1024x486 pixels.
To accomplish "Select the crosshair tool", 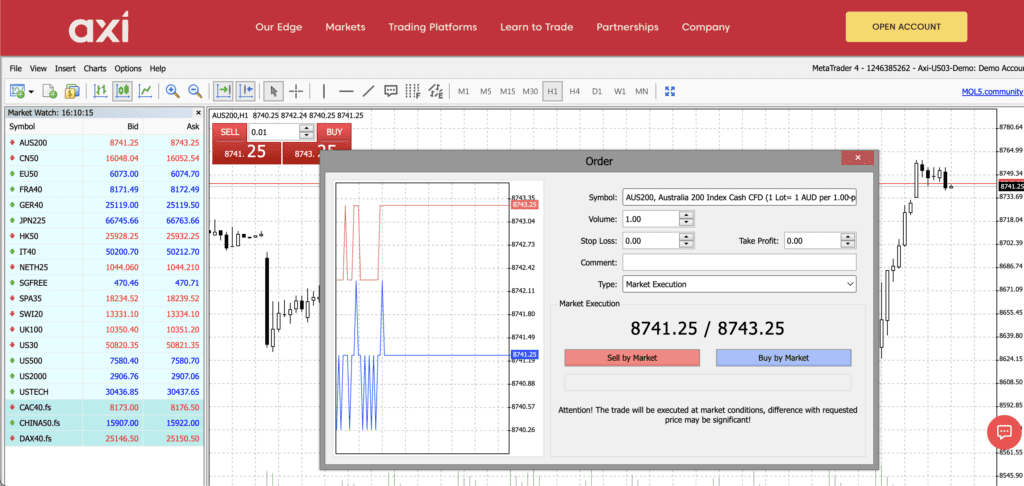I will point(296,91).
